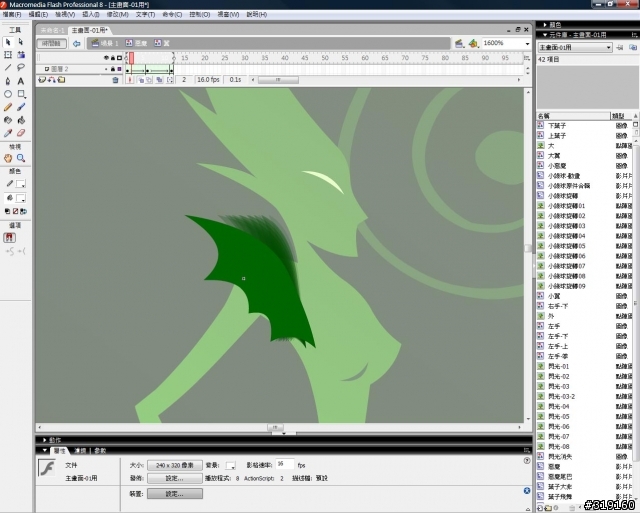Open the background color swatch dropdown
Screen dimensions: 640x513
click(x=231, y=465)
